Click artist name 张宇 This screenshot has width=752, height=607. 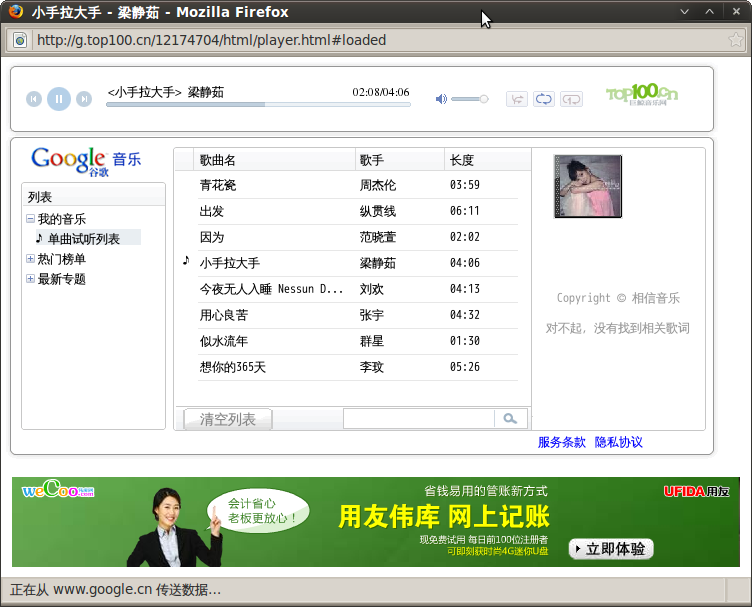[372, 315]
